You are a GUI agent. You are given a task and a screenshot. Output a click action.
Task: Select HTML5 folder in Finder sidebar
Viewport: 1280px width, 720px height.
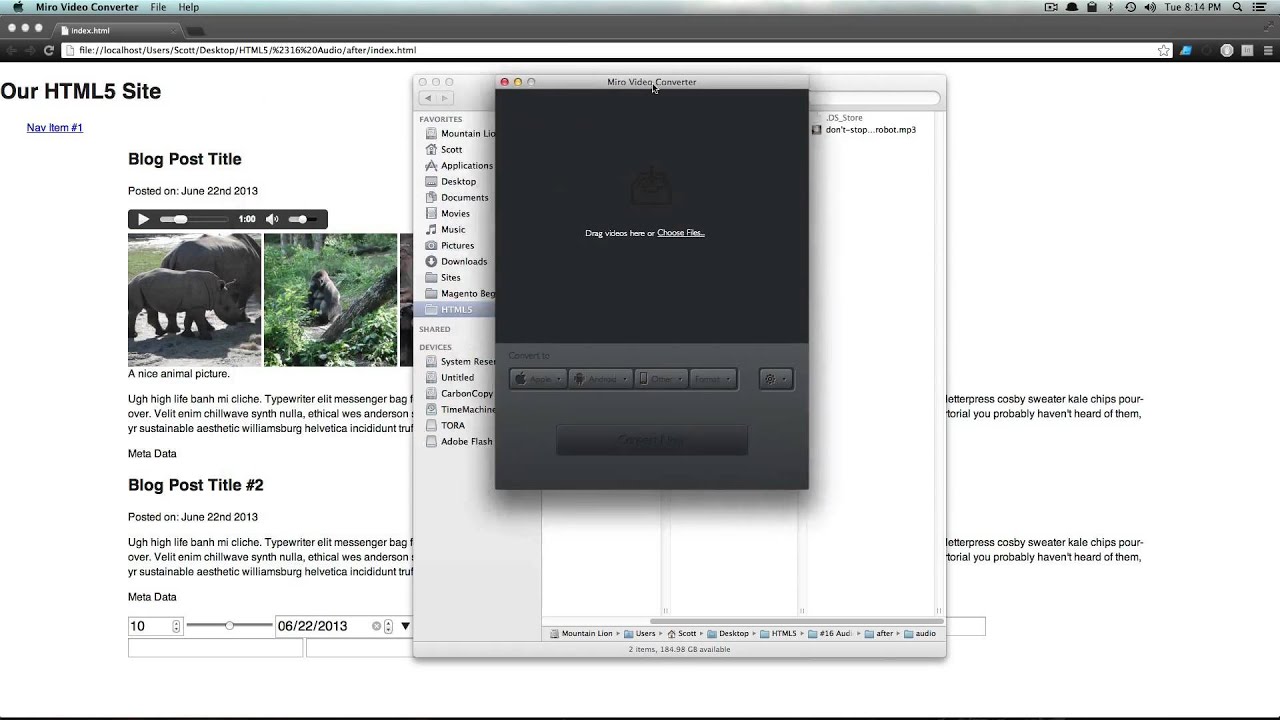click(x=454, y=309)
